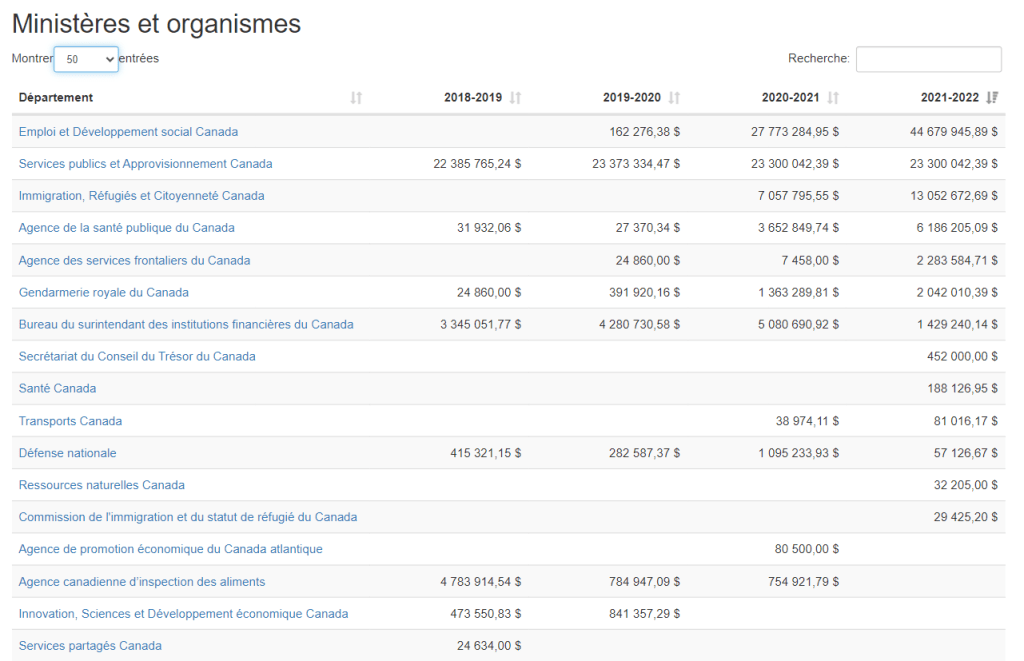Focus the Recherche search field
Screen dimensions: 1024x661
928,59
